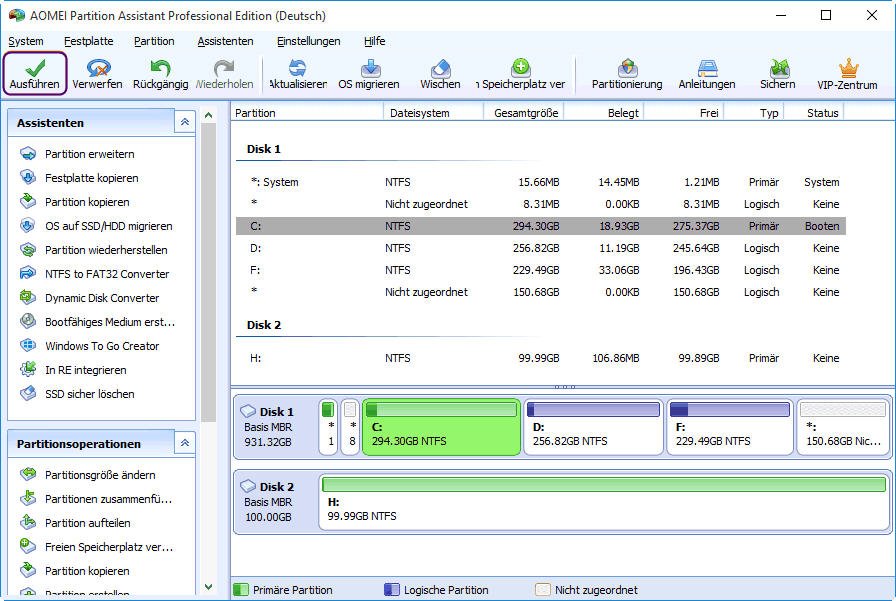The image size is (896, 601).
Task: Open NTFS to FAT32 Converter
Action: 95,274
